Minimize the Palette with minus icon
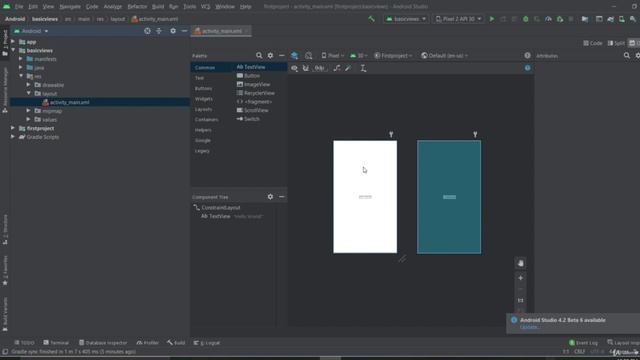The height and width of the screenshot is (360, 640). pyautogui.click(x=282, y=56)
